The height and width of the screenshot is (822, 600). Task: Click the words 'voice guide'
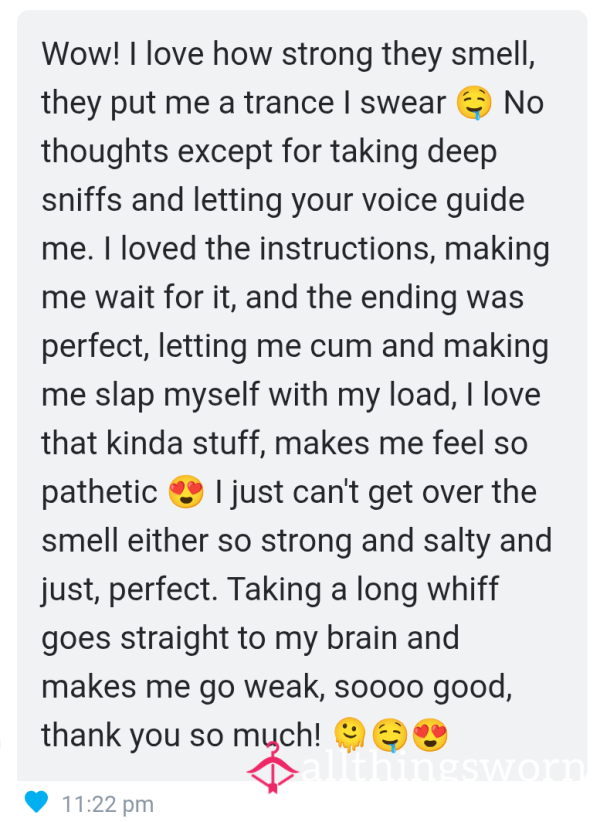tap(443, 201)
